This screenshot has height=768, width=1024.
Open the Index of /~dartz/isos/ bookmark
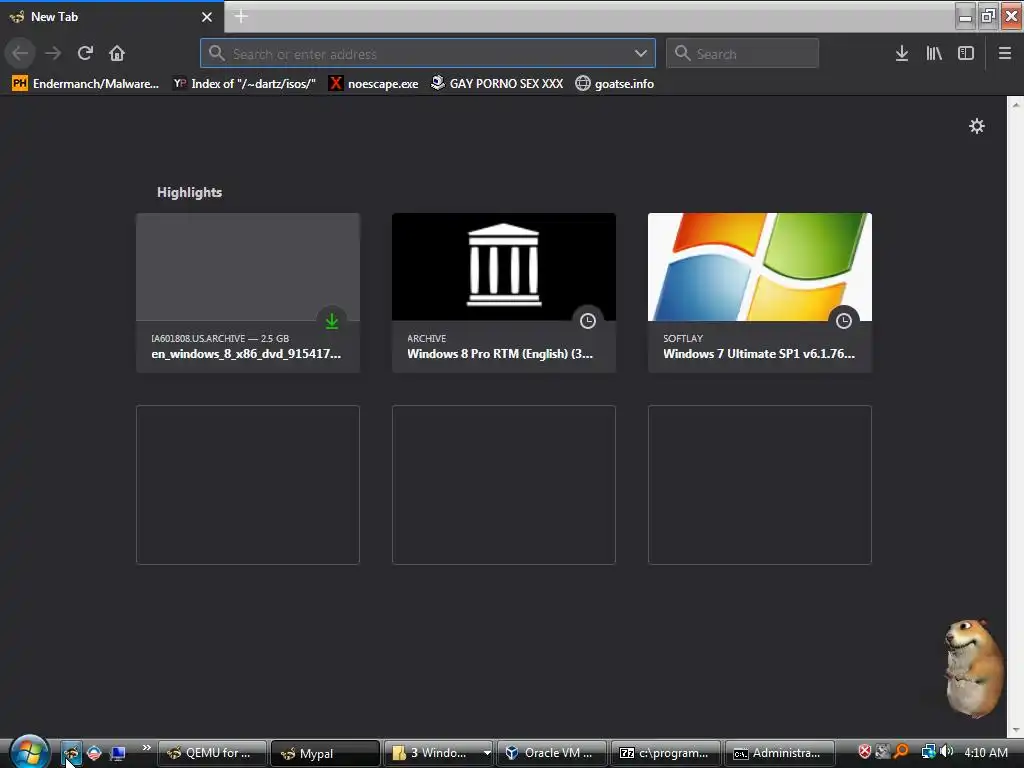coord(244,84)
